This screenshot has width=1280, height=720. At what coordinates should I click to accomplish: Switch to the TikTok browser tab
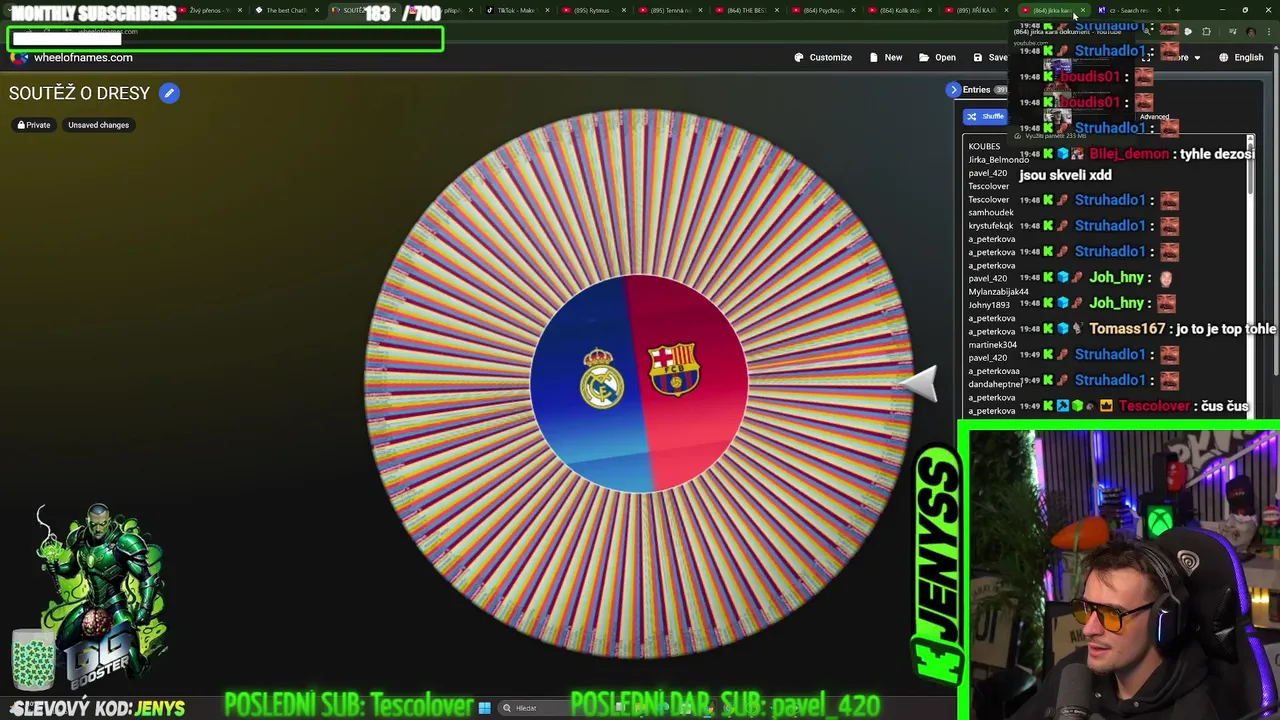point(516,10)
